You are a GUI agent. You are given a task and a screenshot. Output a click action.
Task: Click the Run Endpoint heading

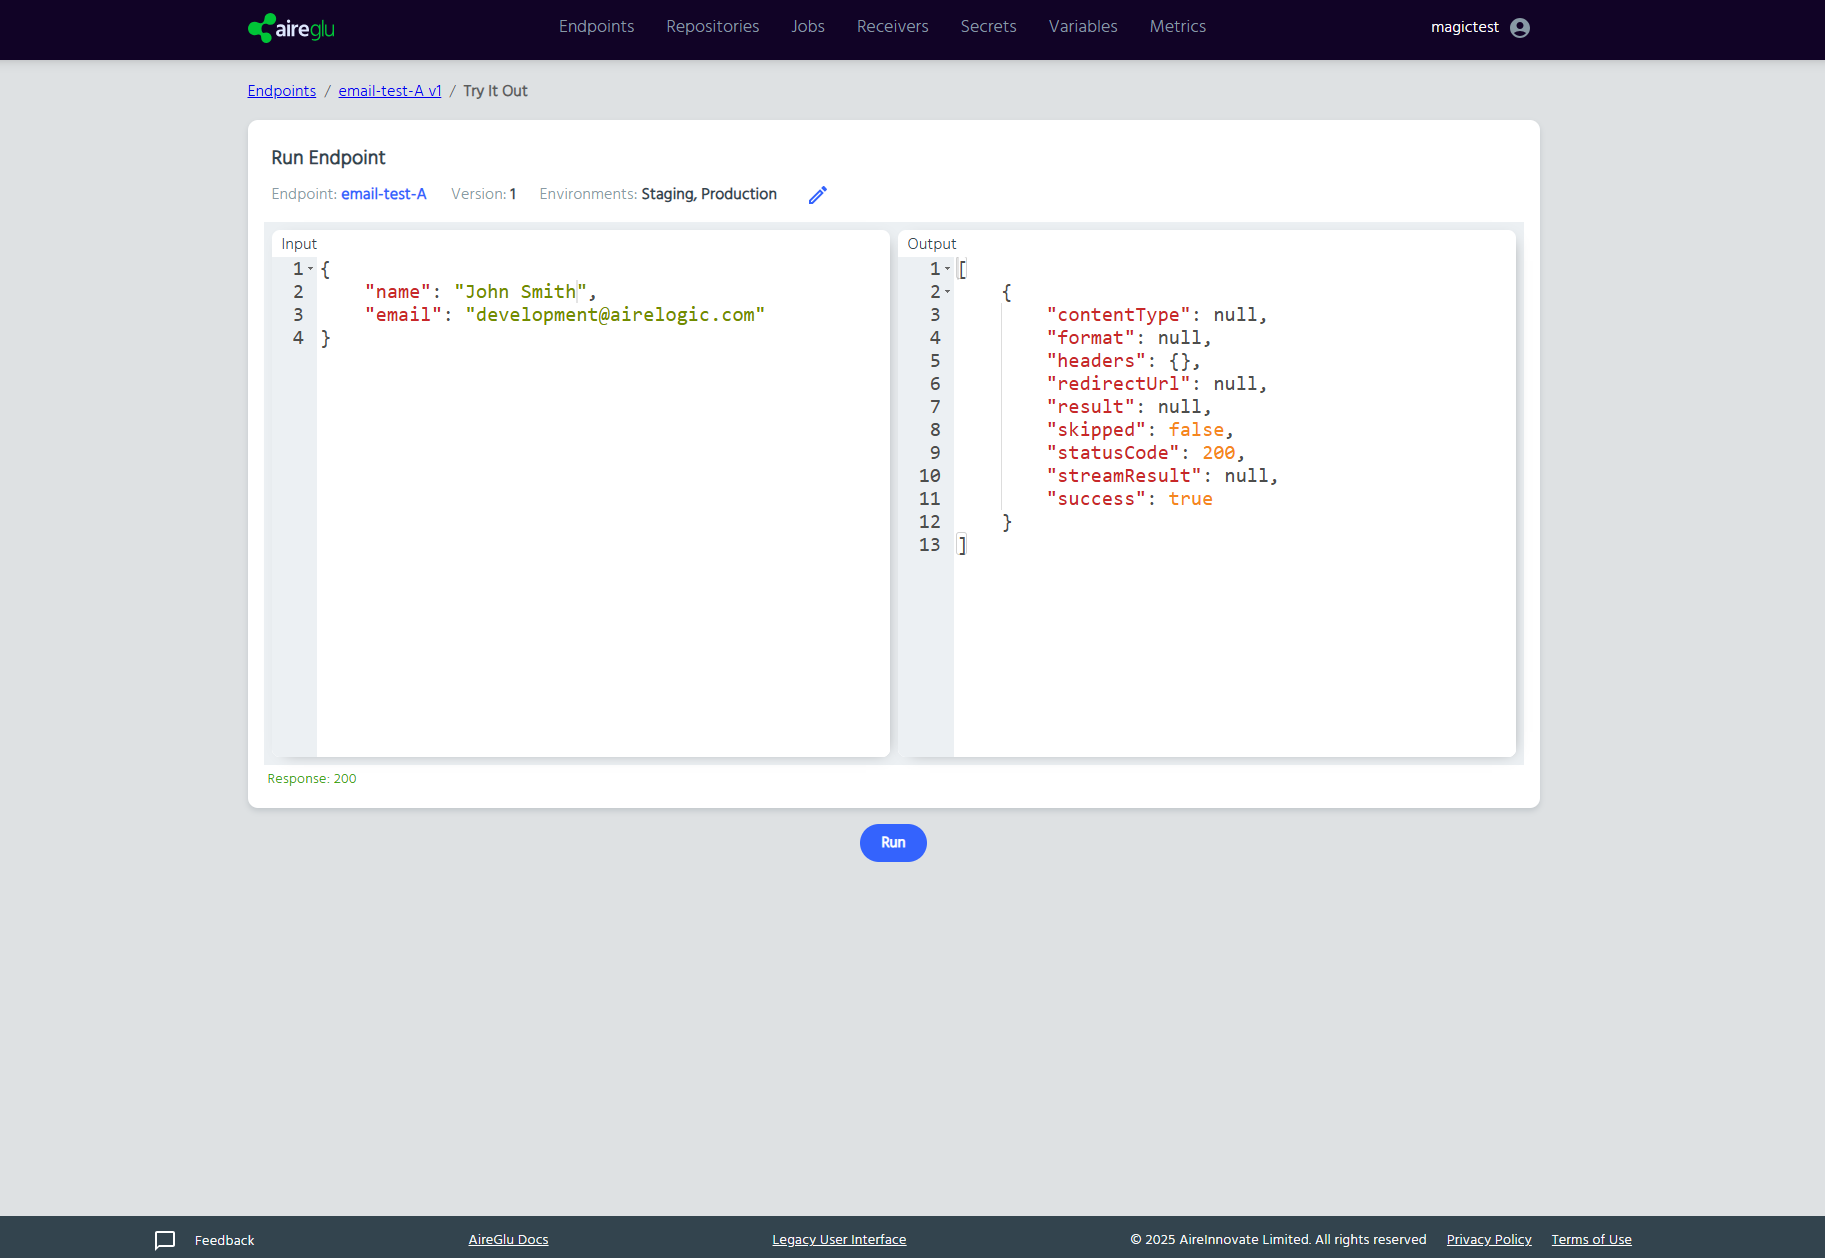pos(328,158)
